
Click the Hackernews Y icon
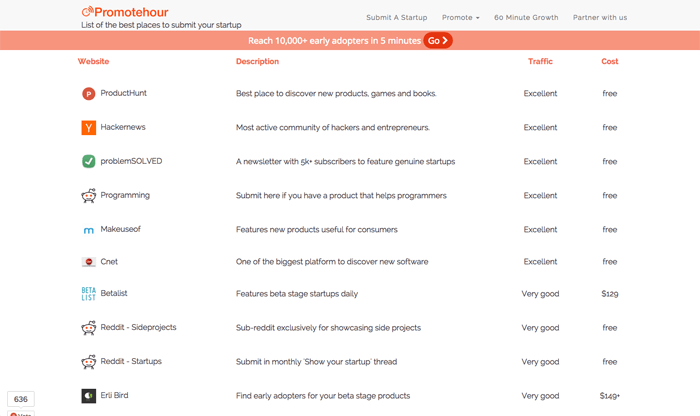88,128
